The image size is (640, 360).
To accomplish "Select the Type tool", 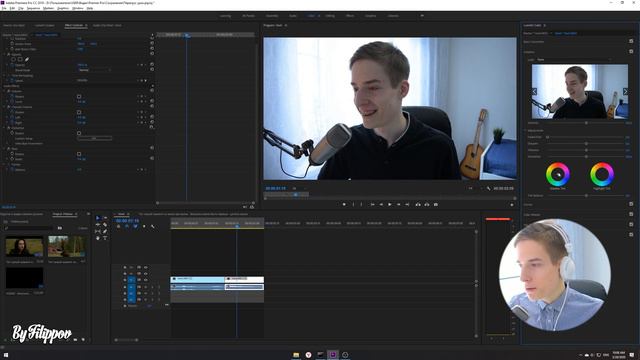I will point(105,238).
